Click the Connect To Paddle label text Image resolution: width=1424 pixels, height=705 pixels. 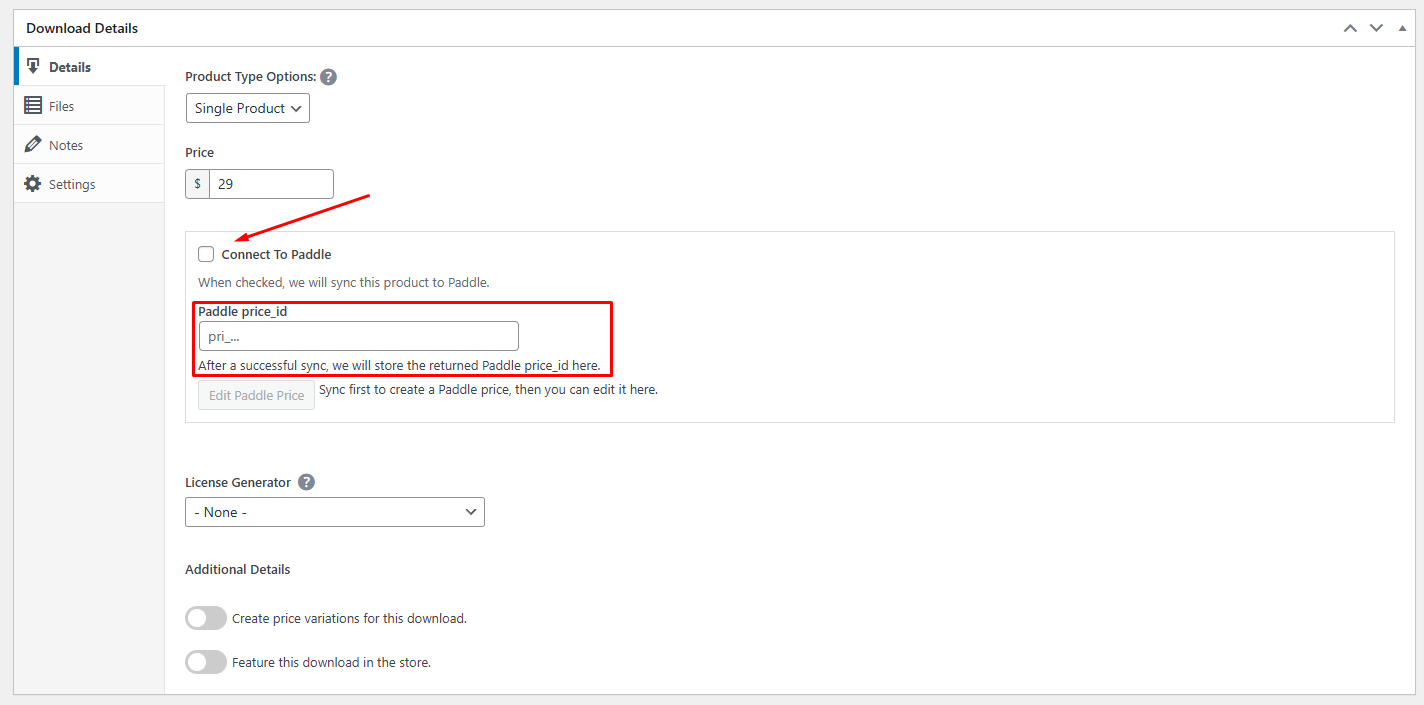click(276, 254)
